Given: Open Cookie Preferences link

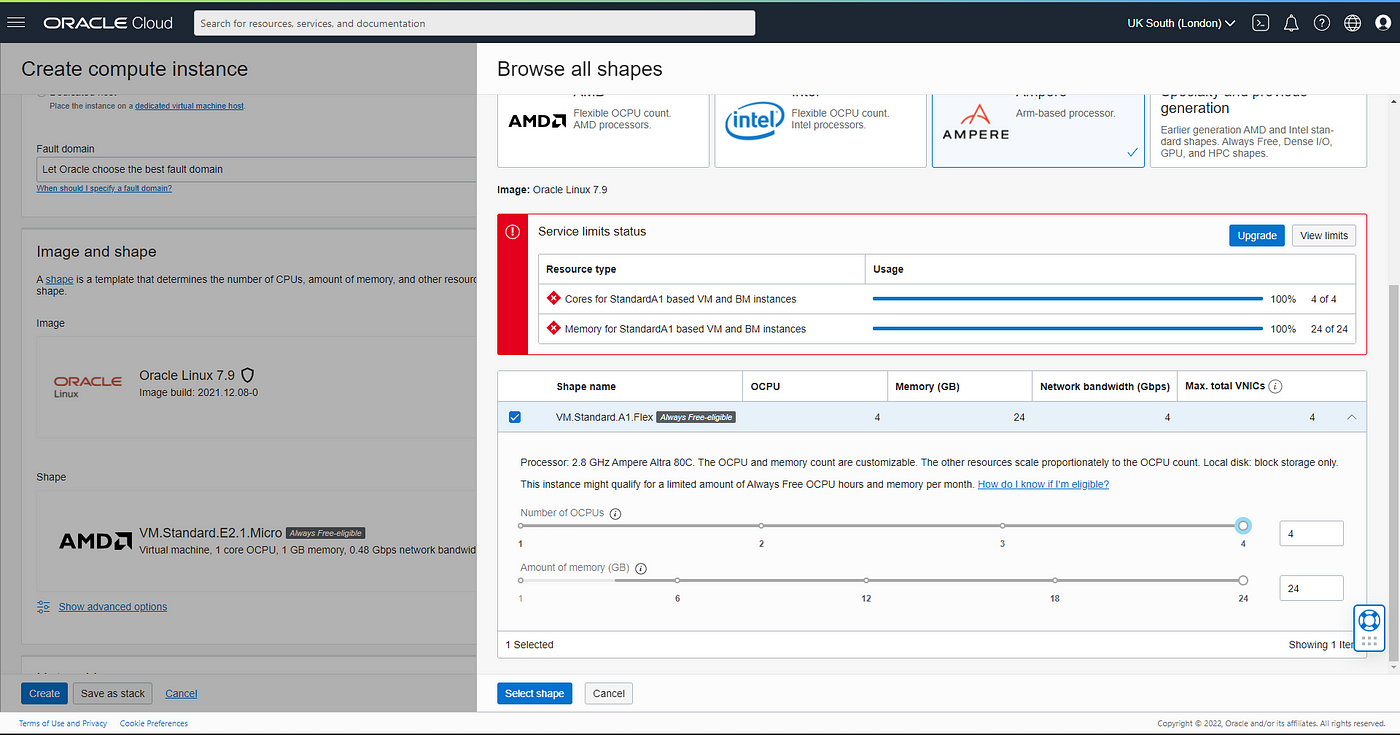Looking at the screenshot, I should point(154,723).
